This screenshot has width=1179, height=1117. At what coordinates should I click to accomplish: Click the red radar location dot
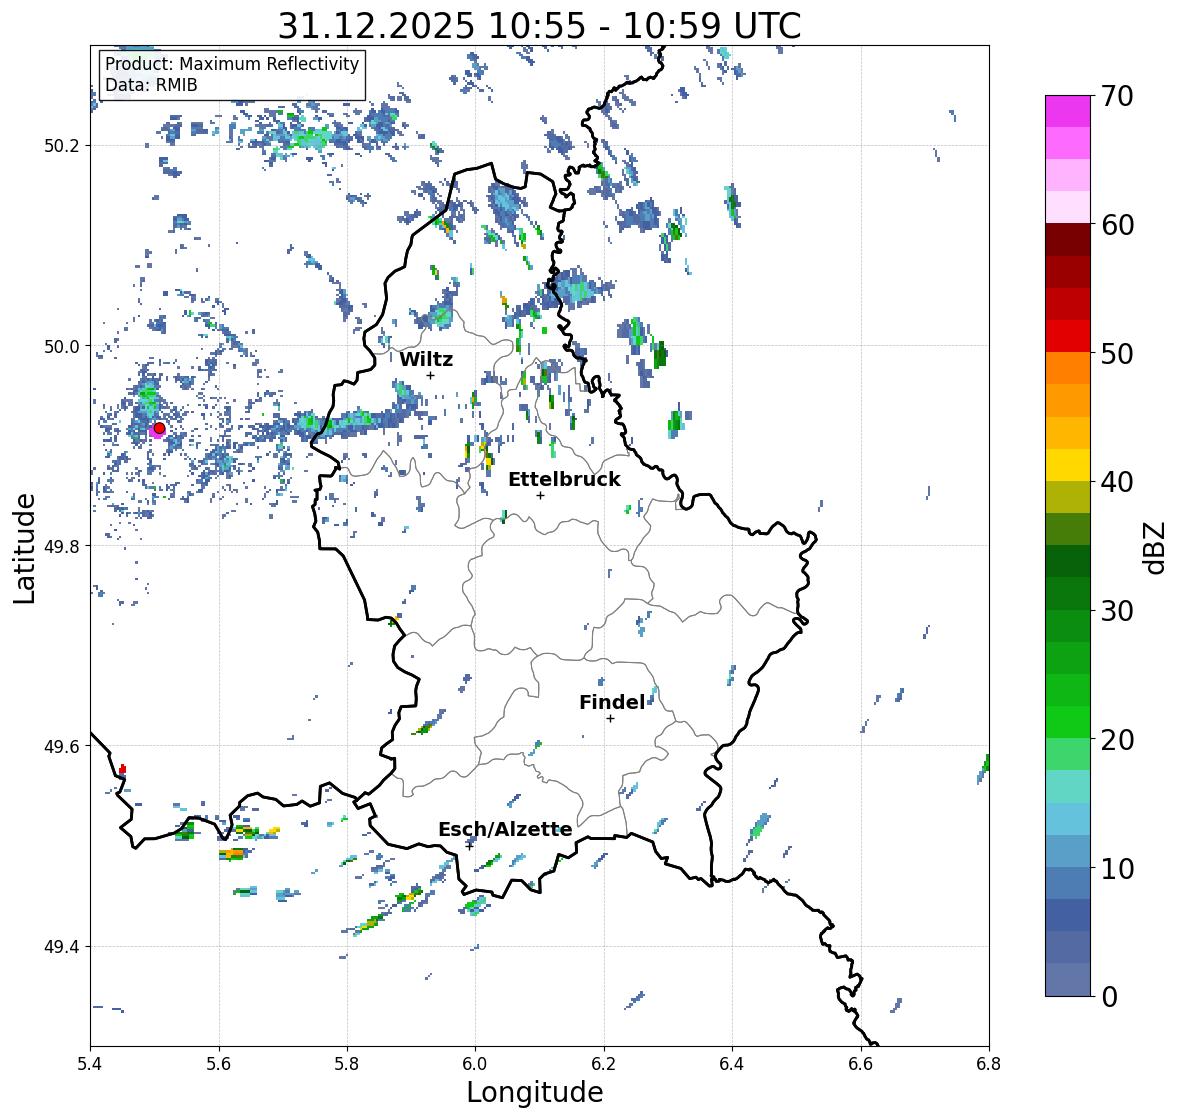point(159,428)
